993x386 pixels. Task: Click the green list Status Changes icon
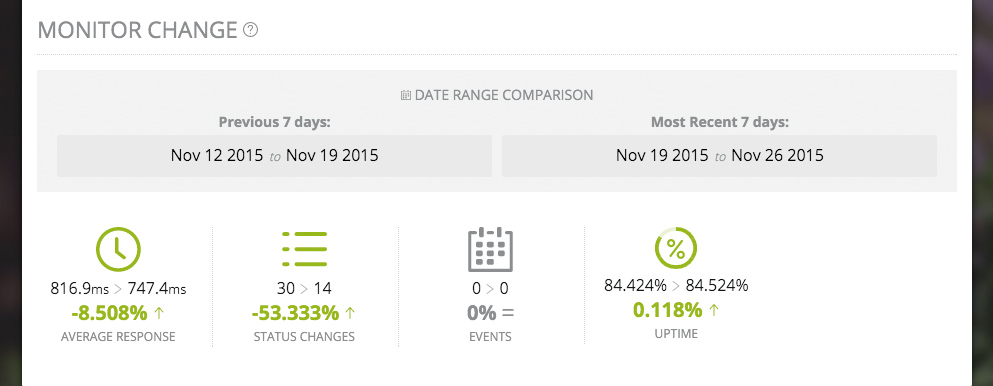(x=305, y=249)
